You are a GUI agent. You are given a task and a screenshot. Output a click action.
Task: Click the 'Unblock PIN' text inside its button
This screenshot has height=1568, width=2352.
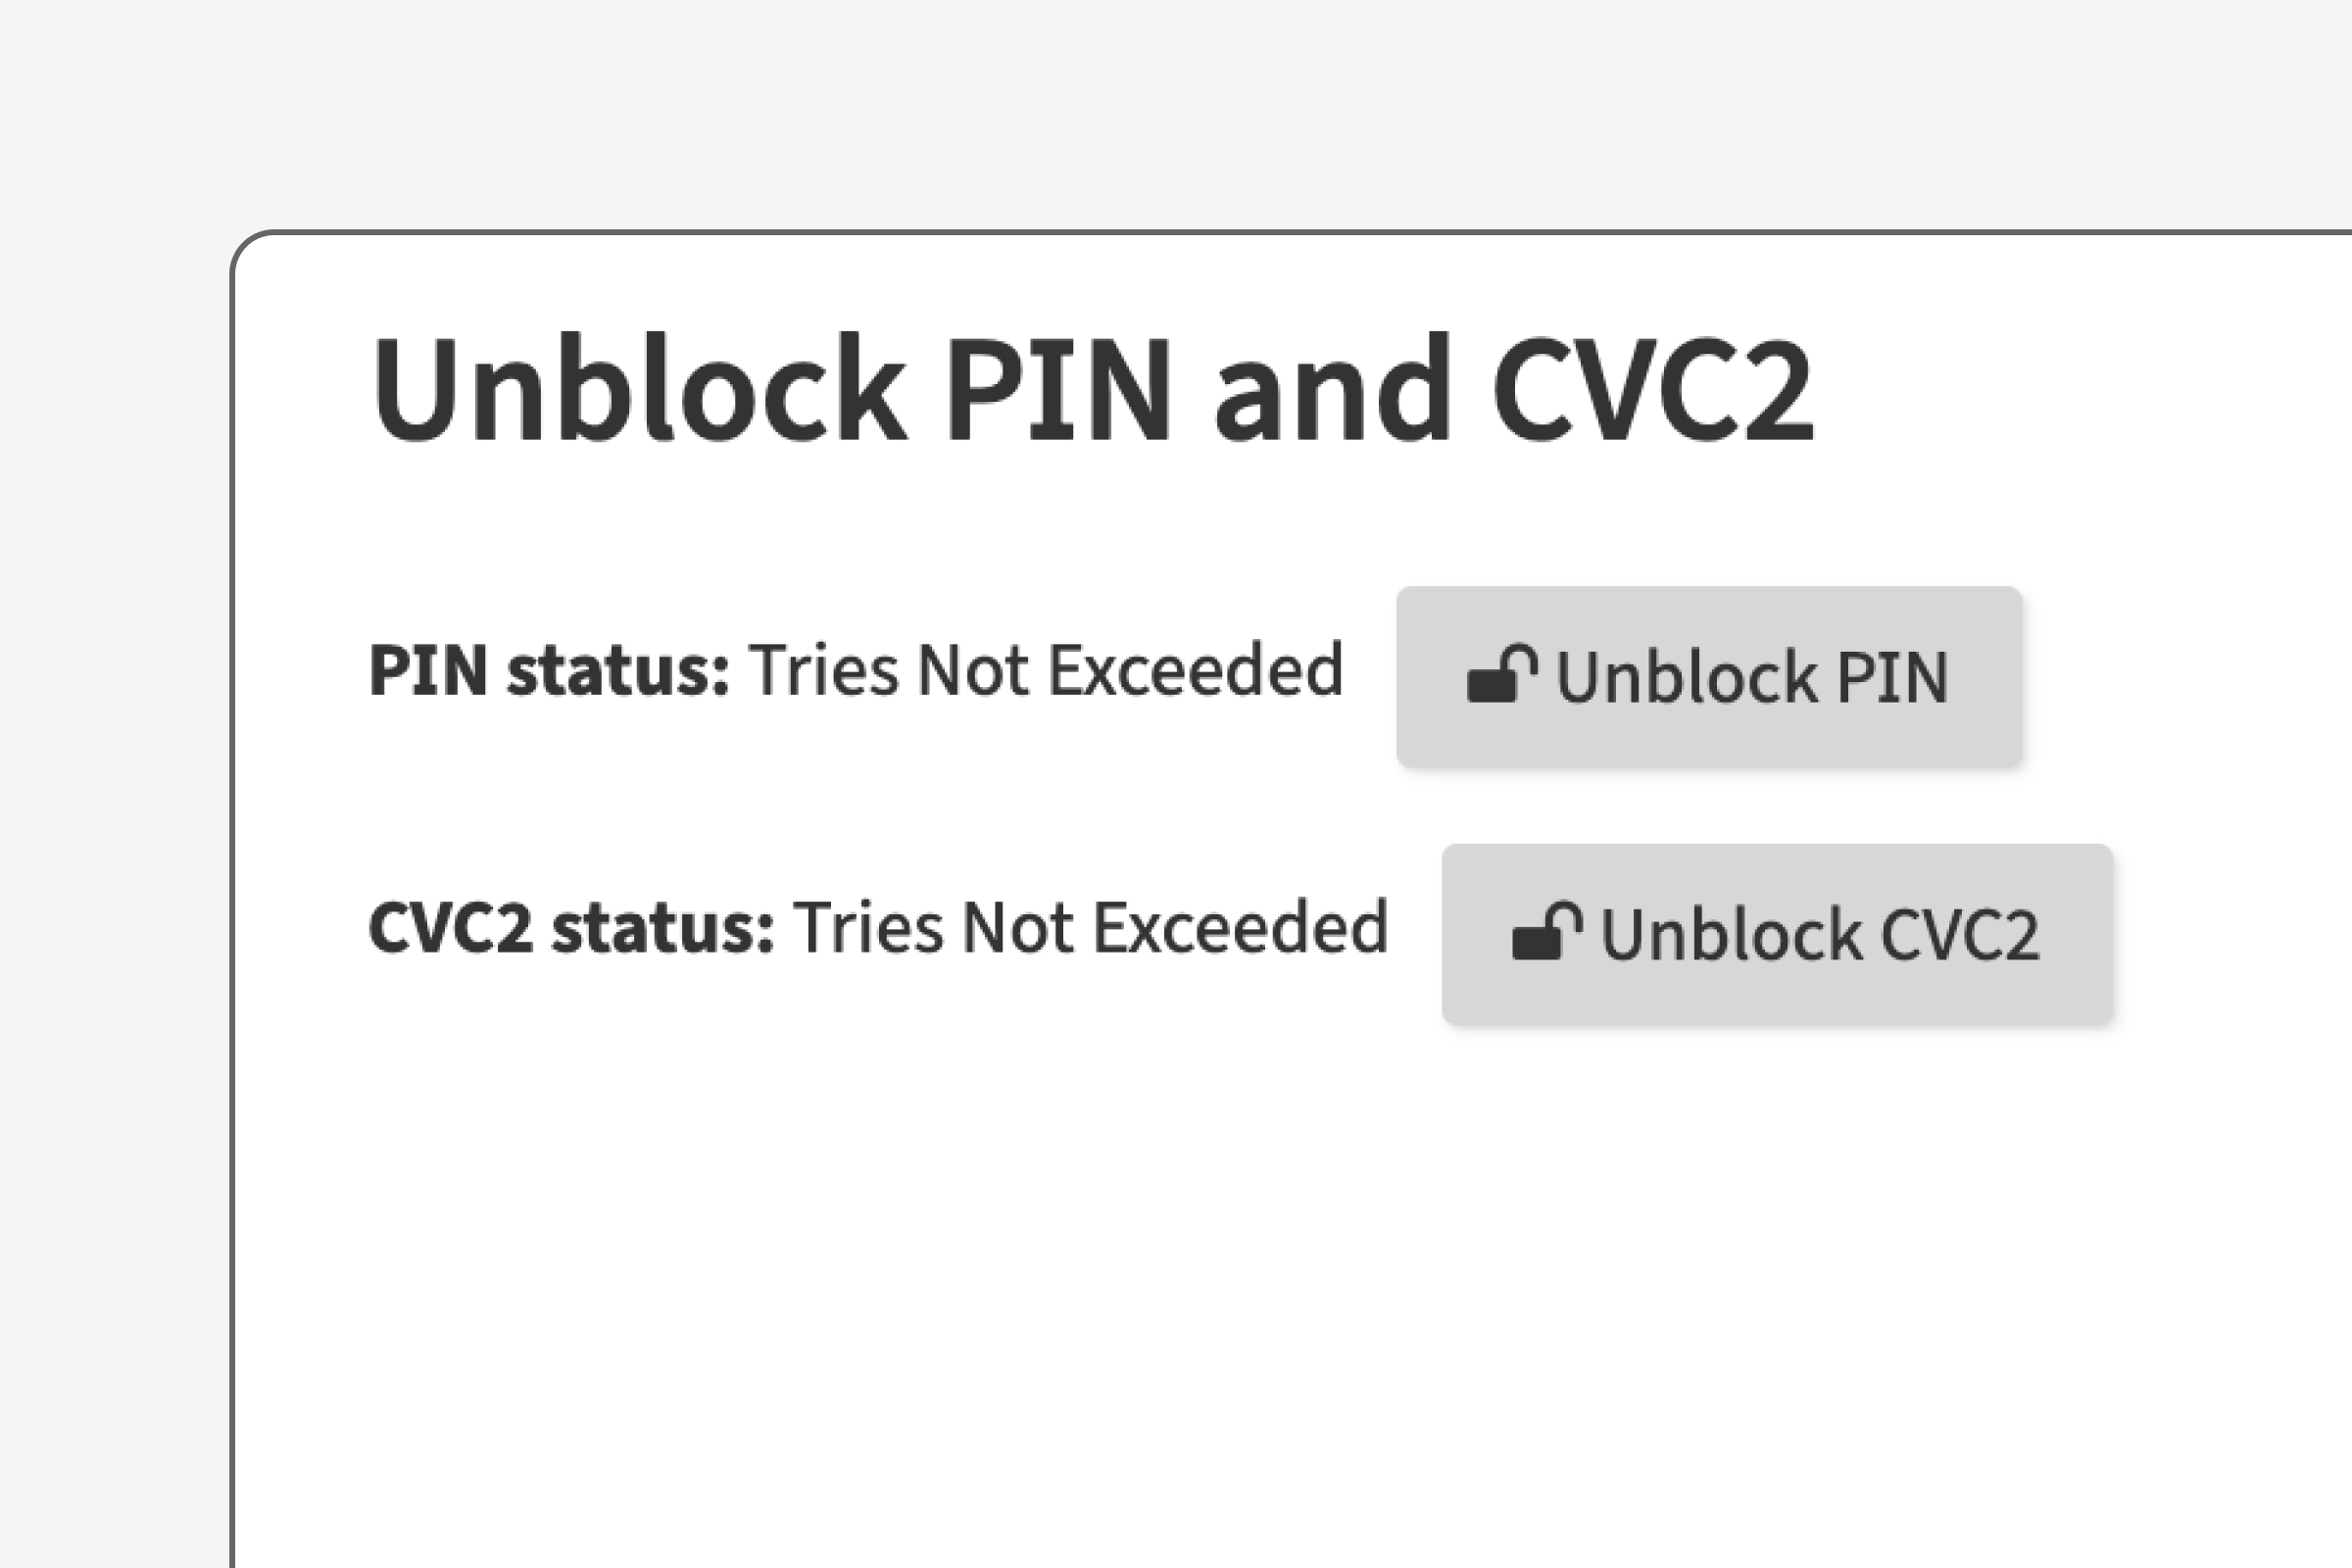click(x=1752, y=678)
